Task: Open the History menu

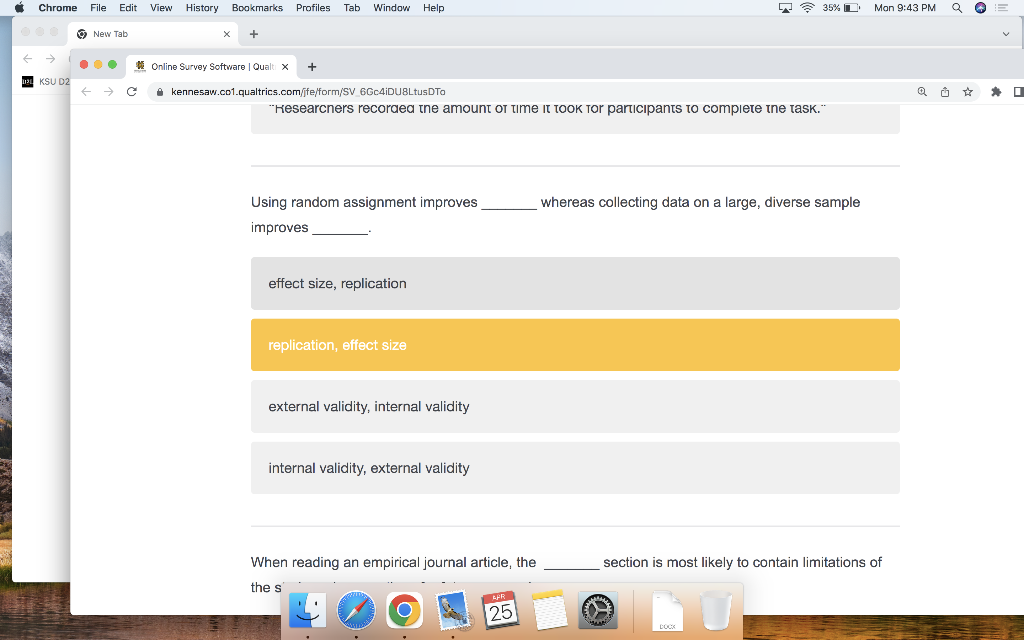Action: pyautogui.click(x=202, y=8)
